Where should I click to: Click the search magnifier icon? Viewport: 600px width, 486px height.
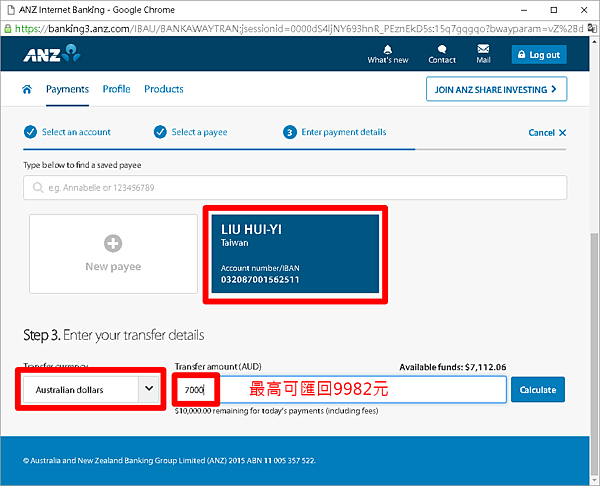point(38,188)
